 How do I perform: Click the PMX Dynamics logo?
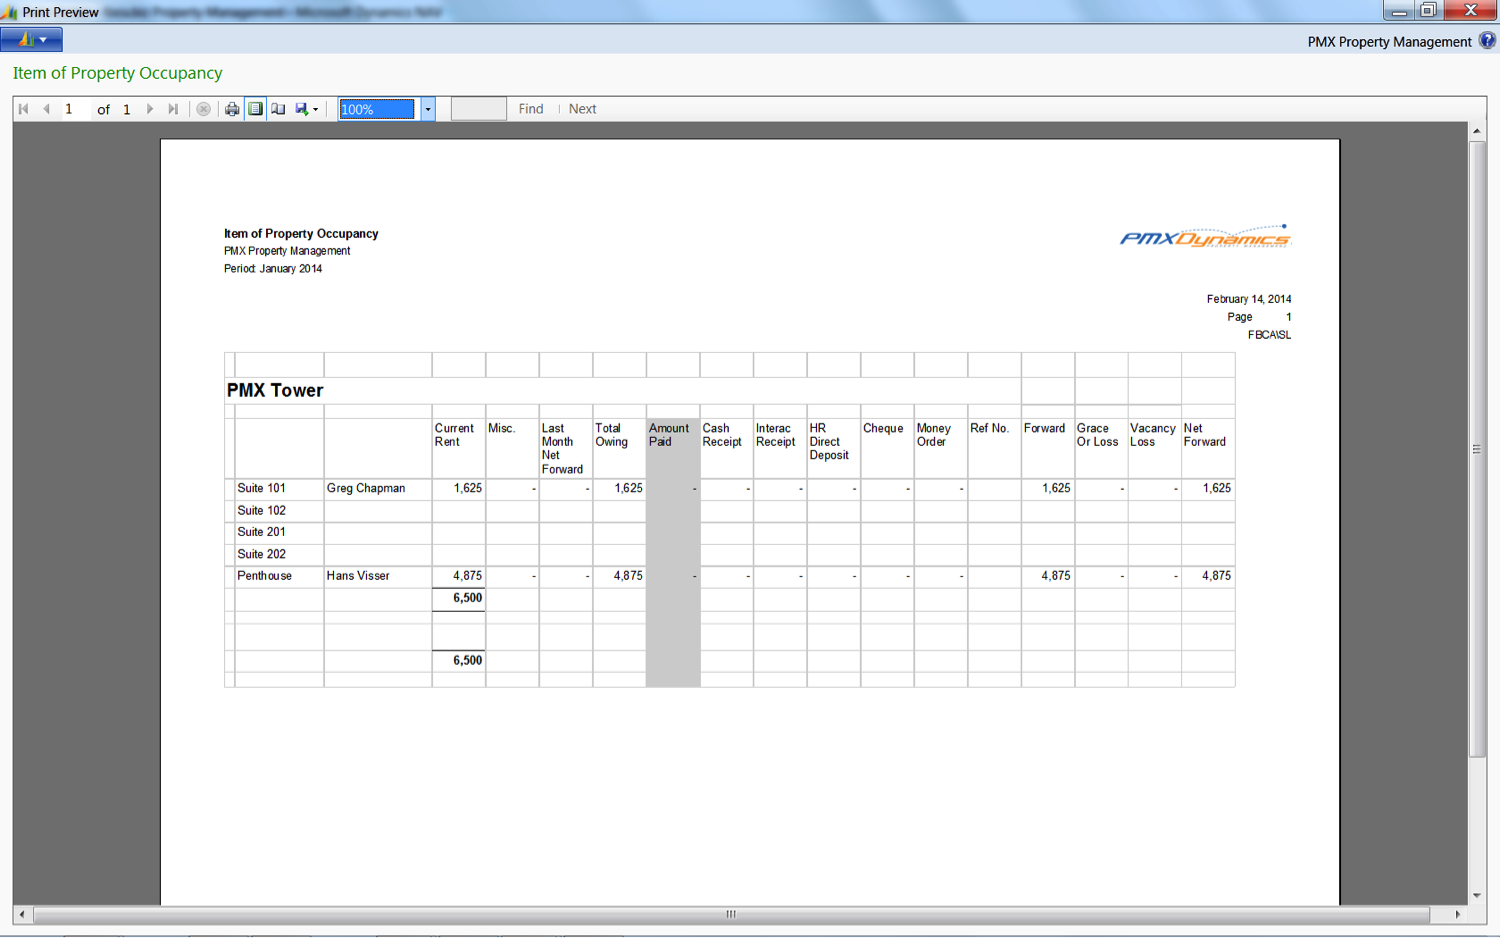coord(1205,236)
